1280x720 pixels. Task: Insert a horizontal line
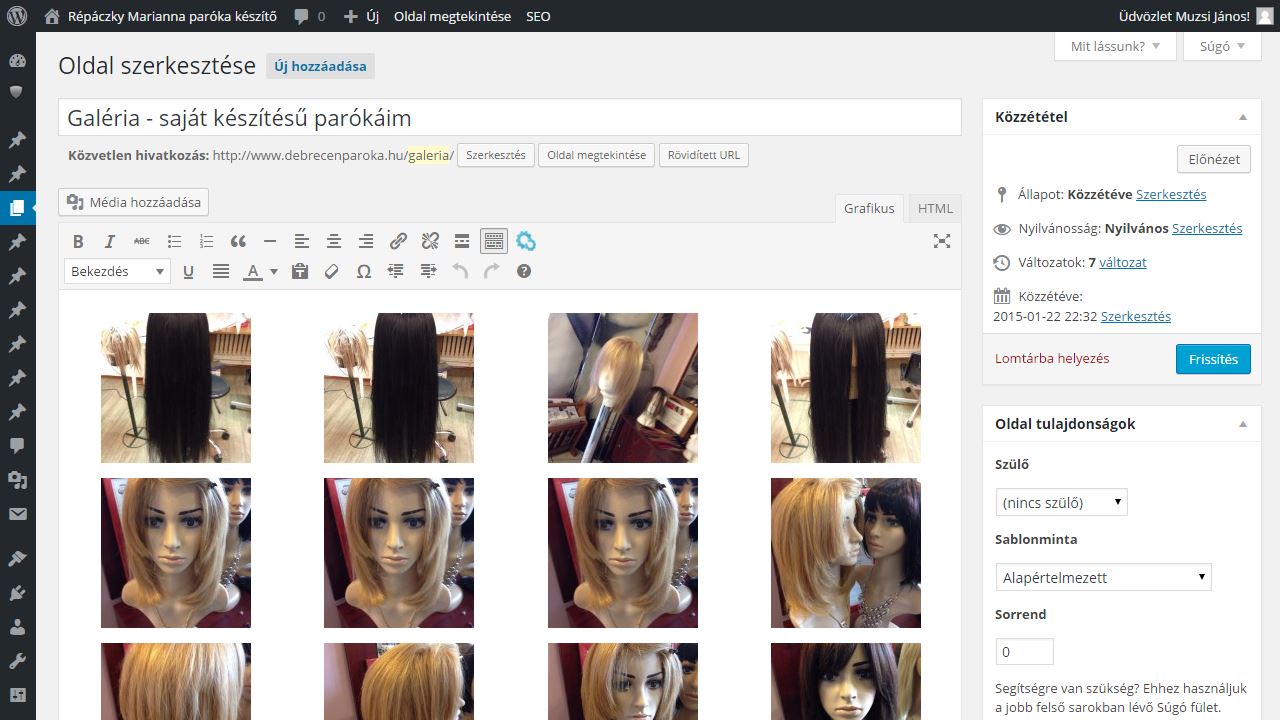(x=270, y=241)
